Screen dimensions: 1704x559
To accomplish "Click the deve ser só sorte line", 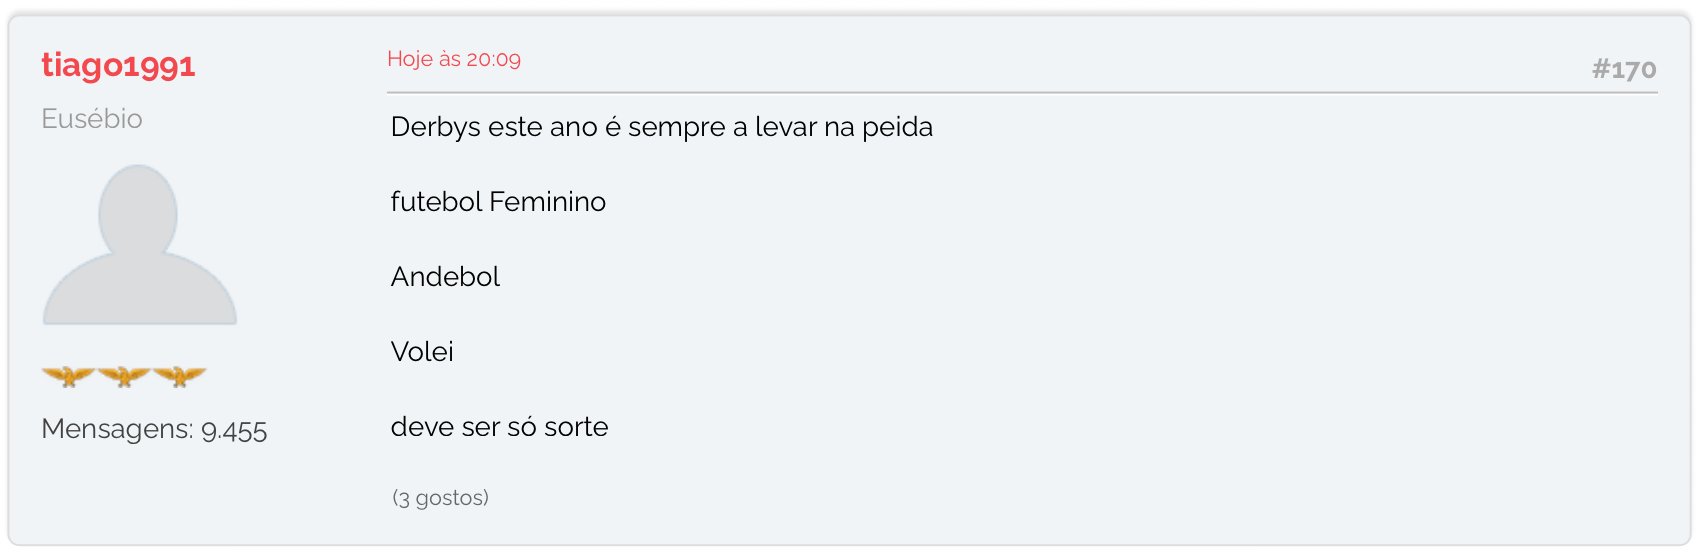I will tap(499, 427).
